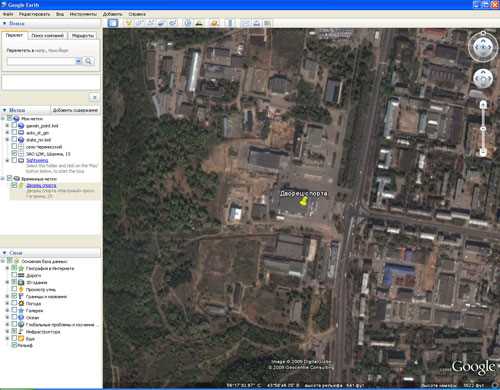Expand the География в Интернете node
Image resolution: width=500 pixels, height=390 pixels.
(x=7, y=268)
